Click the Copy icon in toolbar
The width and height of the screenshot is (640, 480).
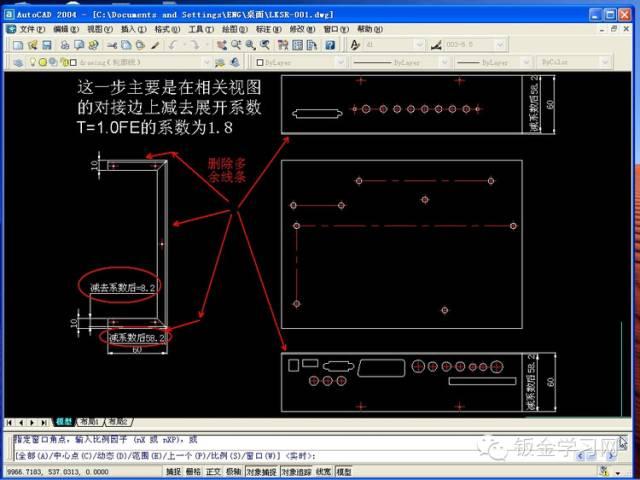[x=126, y=45]
